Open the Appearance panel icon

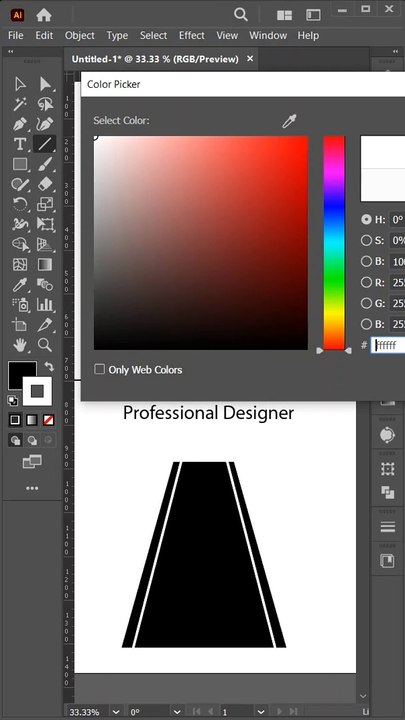[388, 434]
